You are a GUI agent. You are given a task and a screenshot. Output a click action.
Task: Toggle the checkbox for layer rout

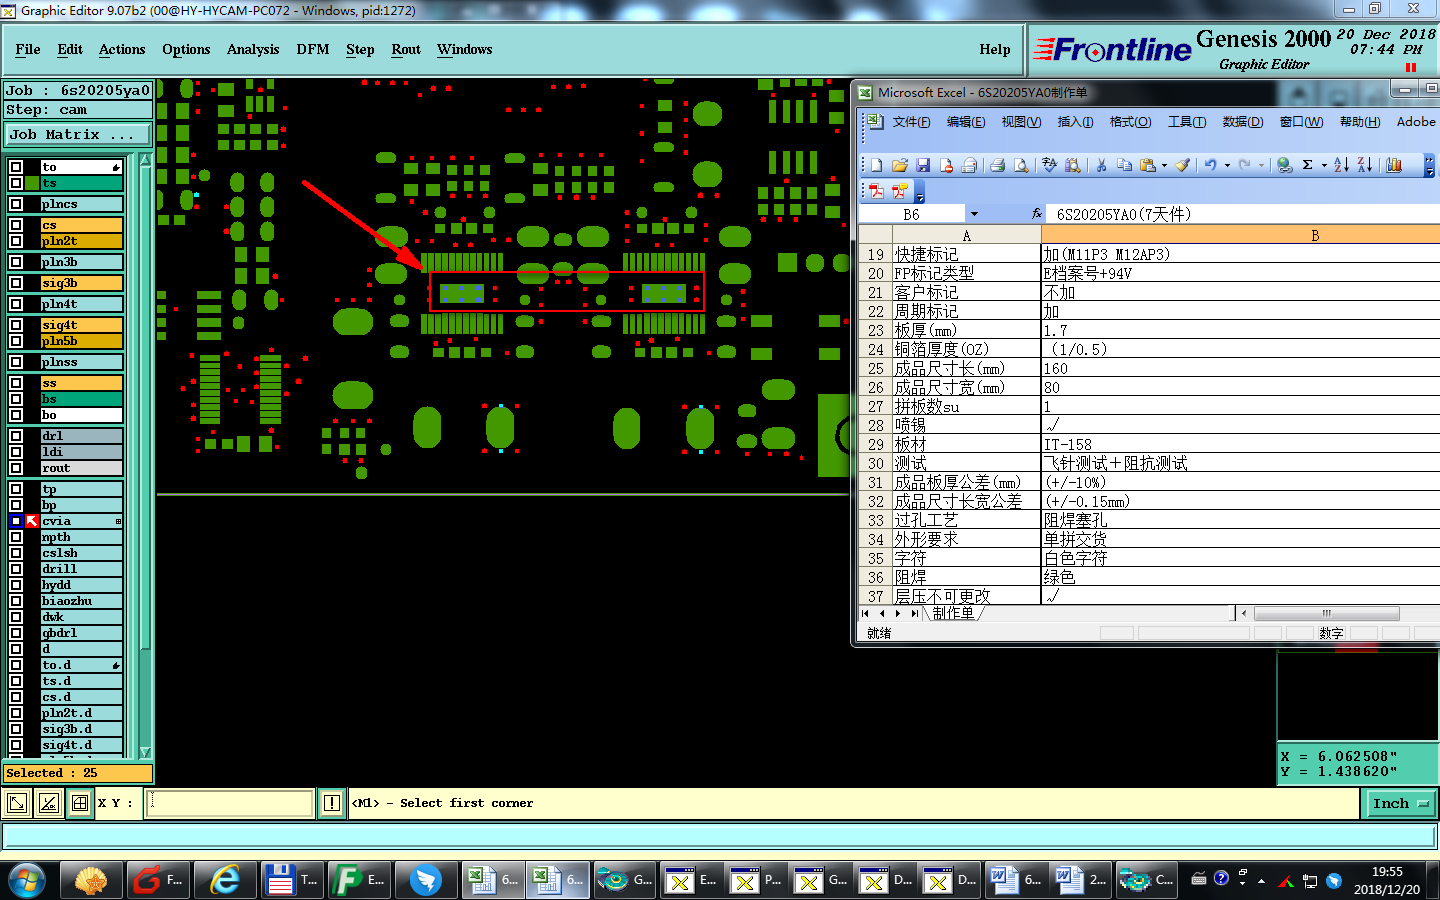(16, 468)
